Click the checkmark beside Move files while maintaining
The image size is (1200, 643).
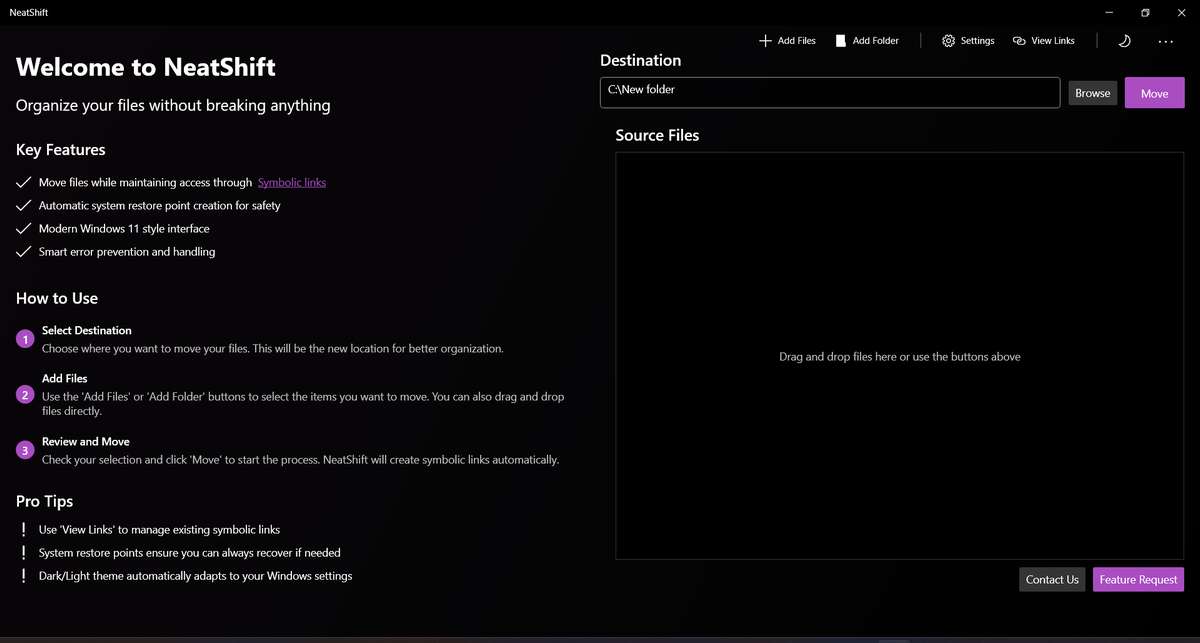click(x=24, y=183)
